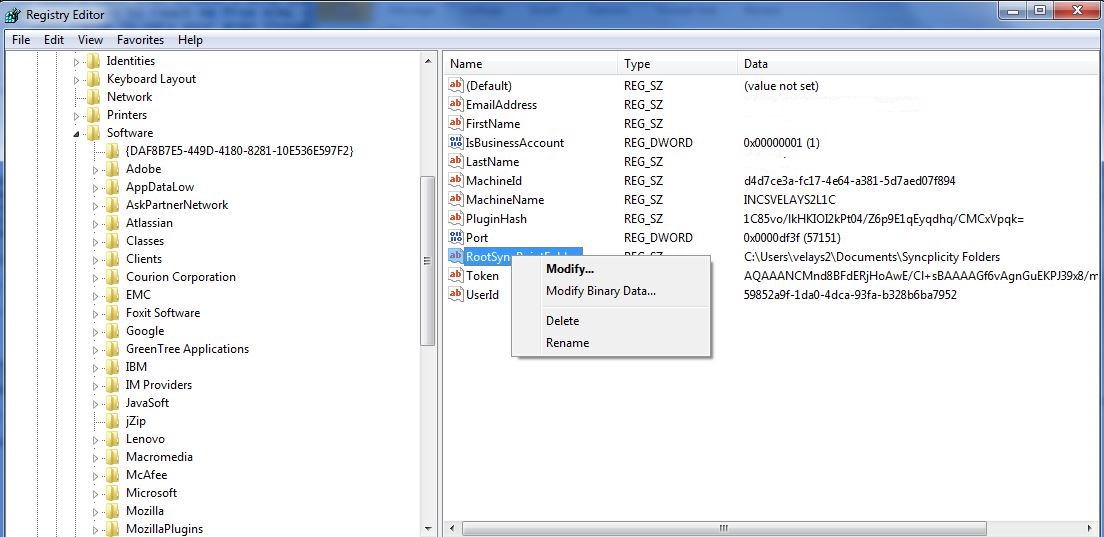Click the Registry Editor icon in title bar
Screen dimensions: 1104x537
[13, 14]
